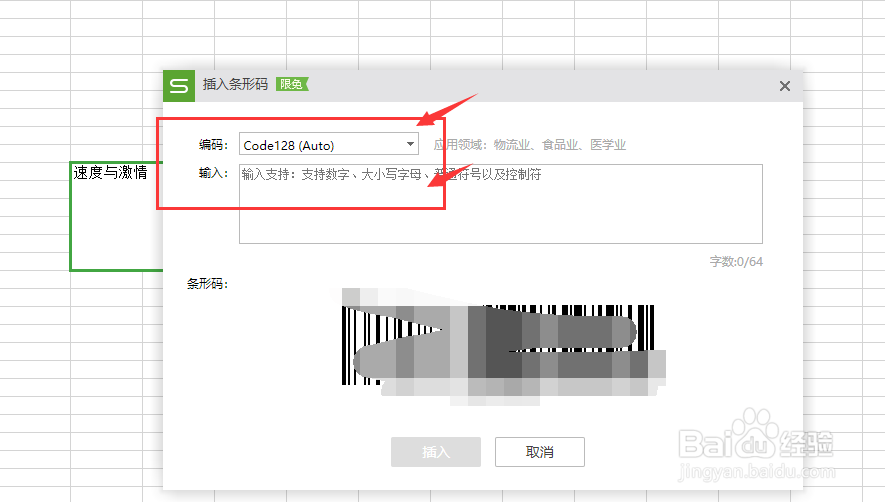The image size is (885, 502).
Task: Click the 限免 badge in title bar
Action: [x=292, y=84]
